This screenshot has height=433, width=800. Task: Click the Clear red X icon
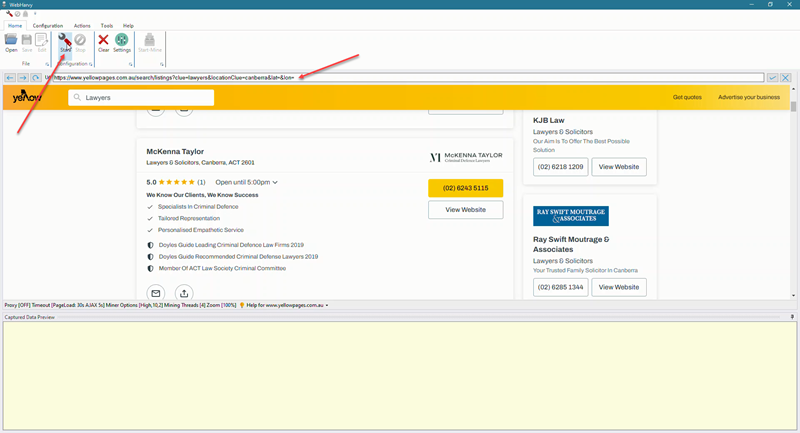coord(103,40)
